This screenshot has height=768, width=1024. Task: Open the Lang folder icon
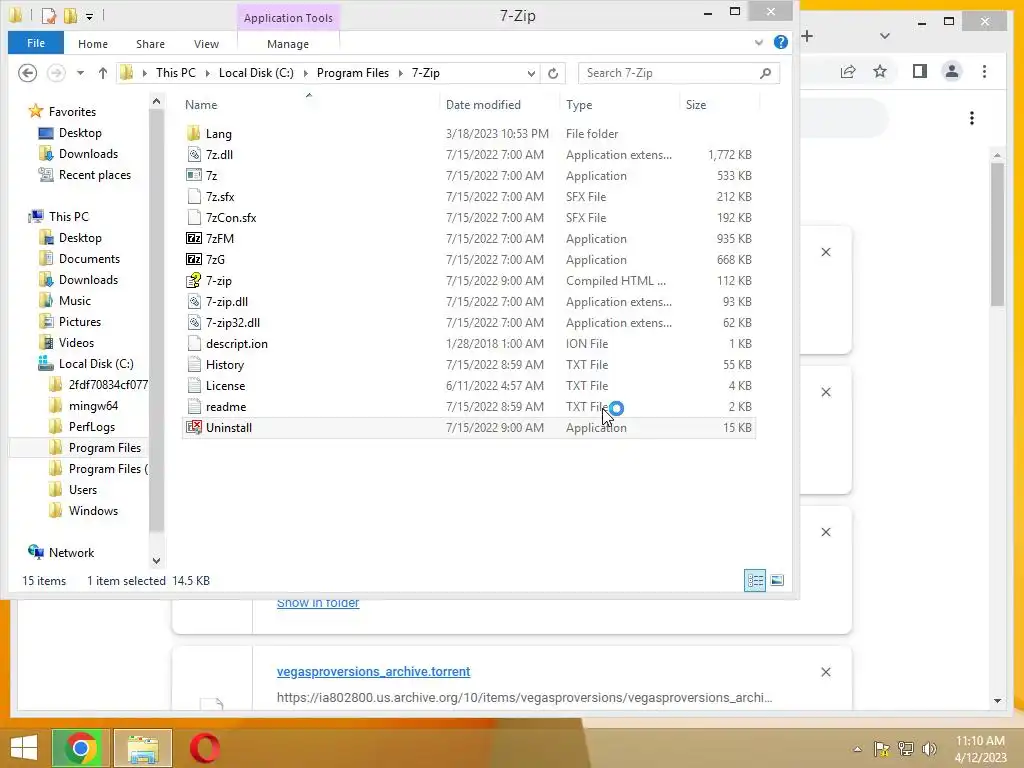[x=193, y=134]
